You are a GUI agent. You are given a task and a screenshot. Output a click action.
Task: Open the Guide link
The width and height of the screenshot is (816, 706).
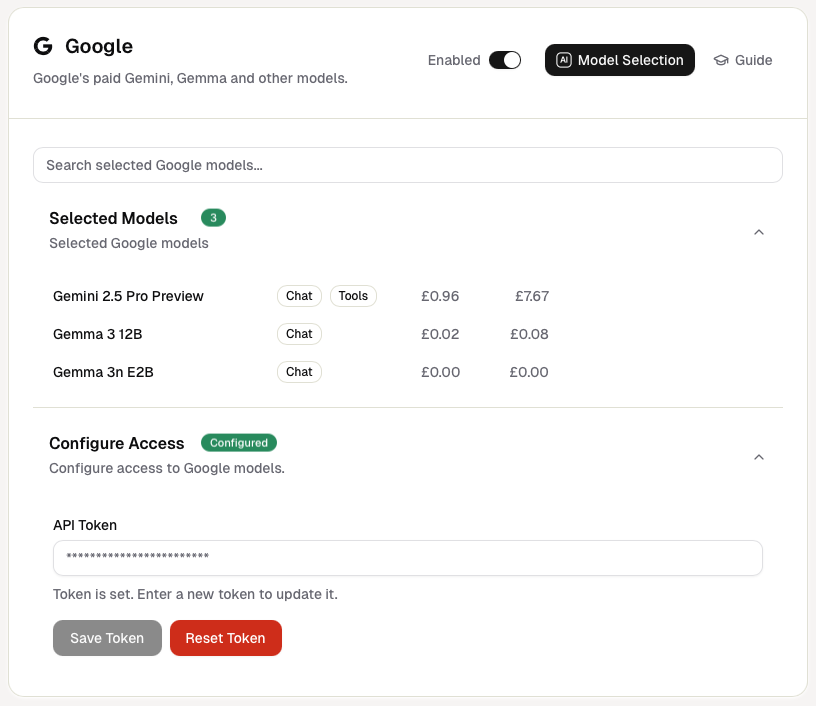(743, 60)
